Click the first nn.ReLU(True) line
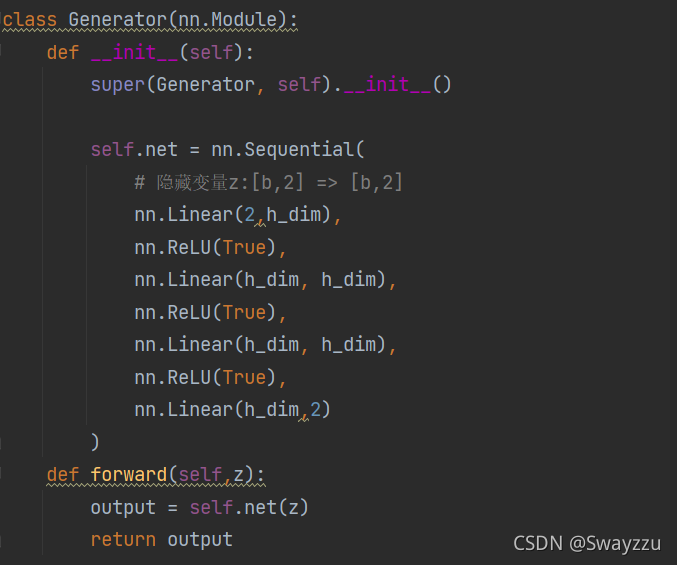Image resolution: width=677 pixels, height=565 pixels. pyautogui.click(x=210, y=247)
